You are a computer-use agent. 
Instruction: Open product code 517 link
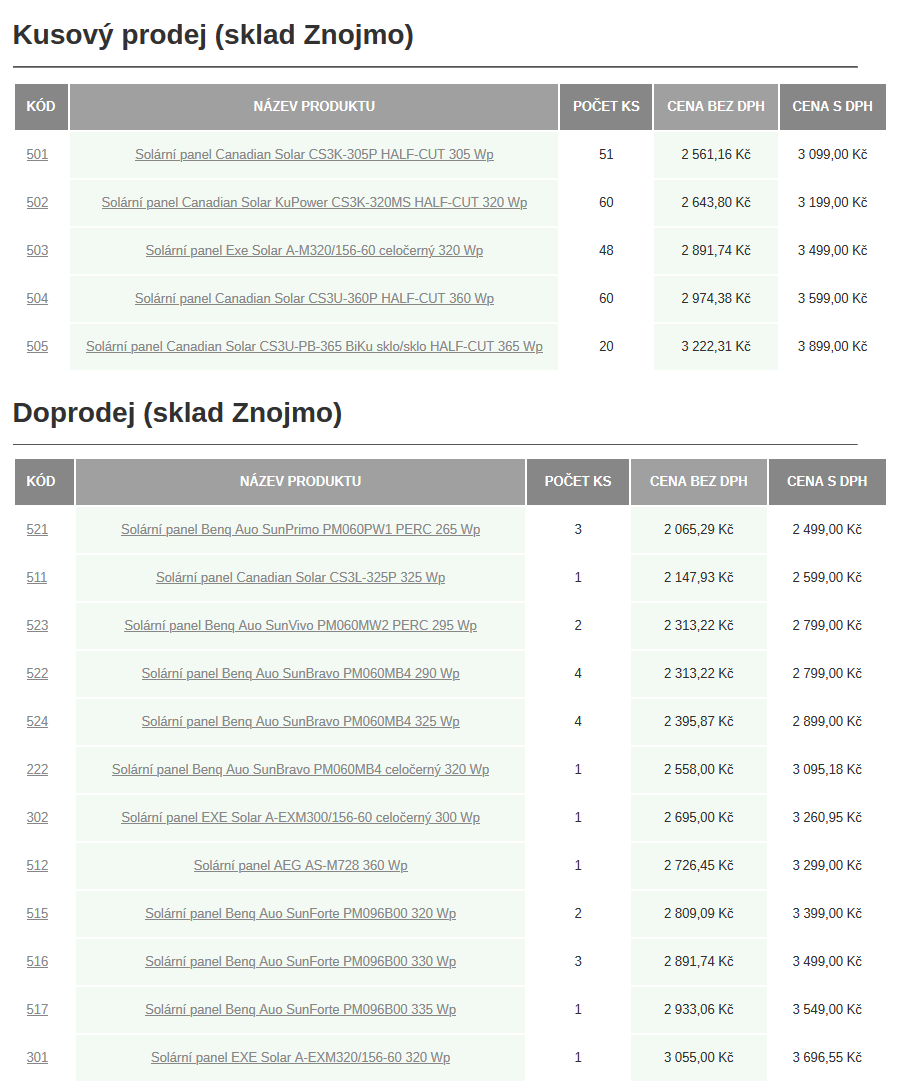(x=37, y=1010)
